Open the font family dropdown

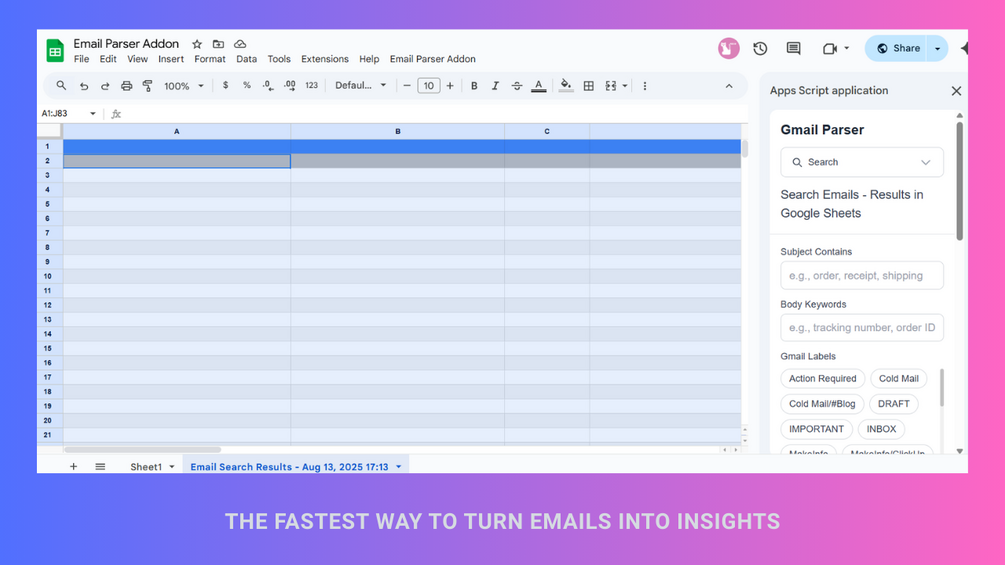coord(361,85)
